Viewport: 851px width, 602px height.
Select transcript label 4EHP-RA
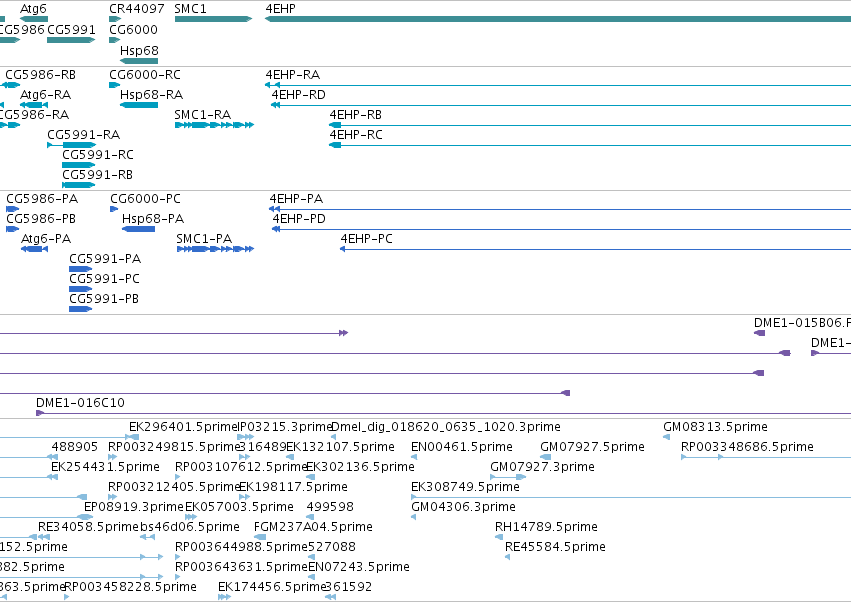(x=293, y=74)
